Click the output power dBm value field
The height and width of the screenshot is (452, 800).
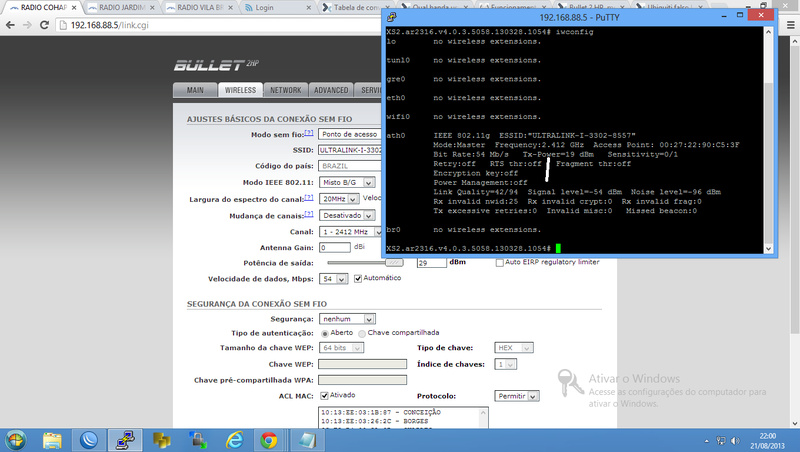coord(432,263)
